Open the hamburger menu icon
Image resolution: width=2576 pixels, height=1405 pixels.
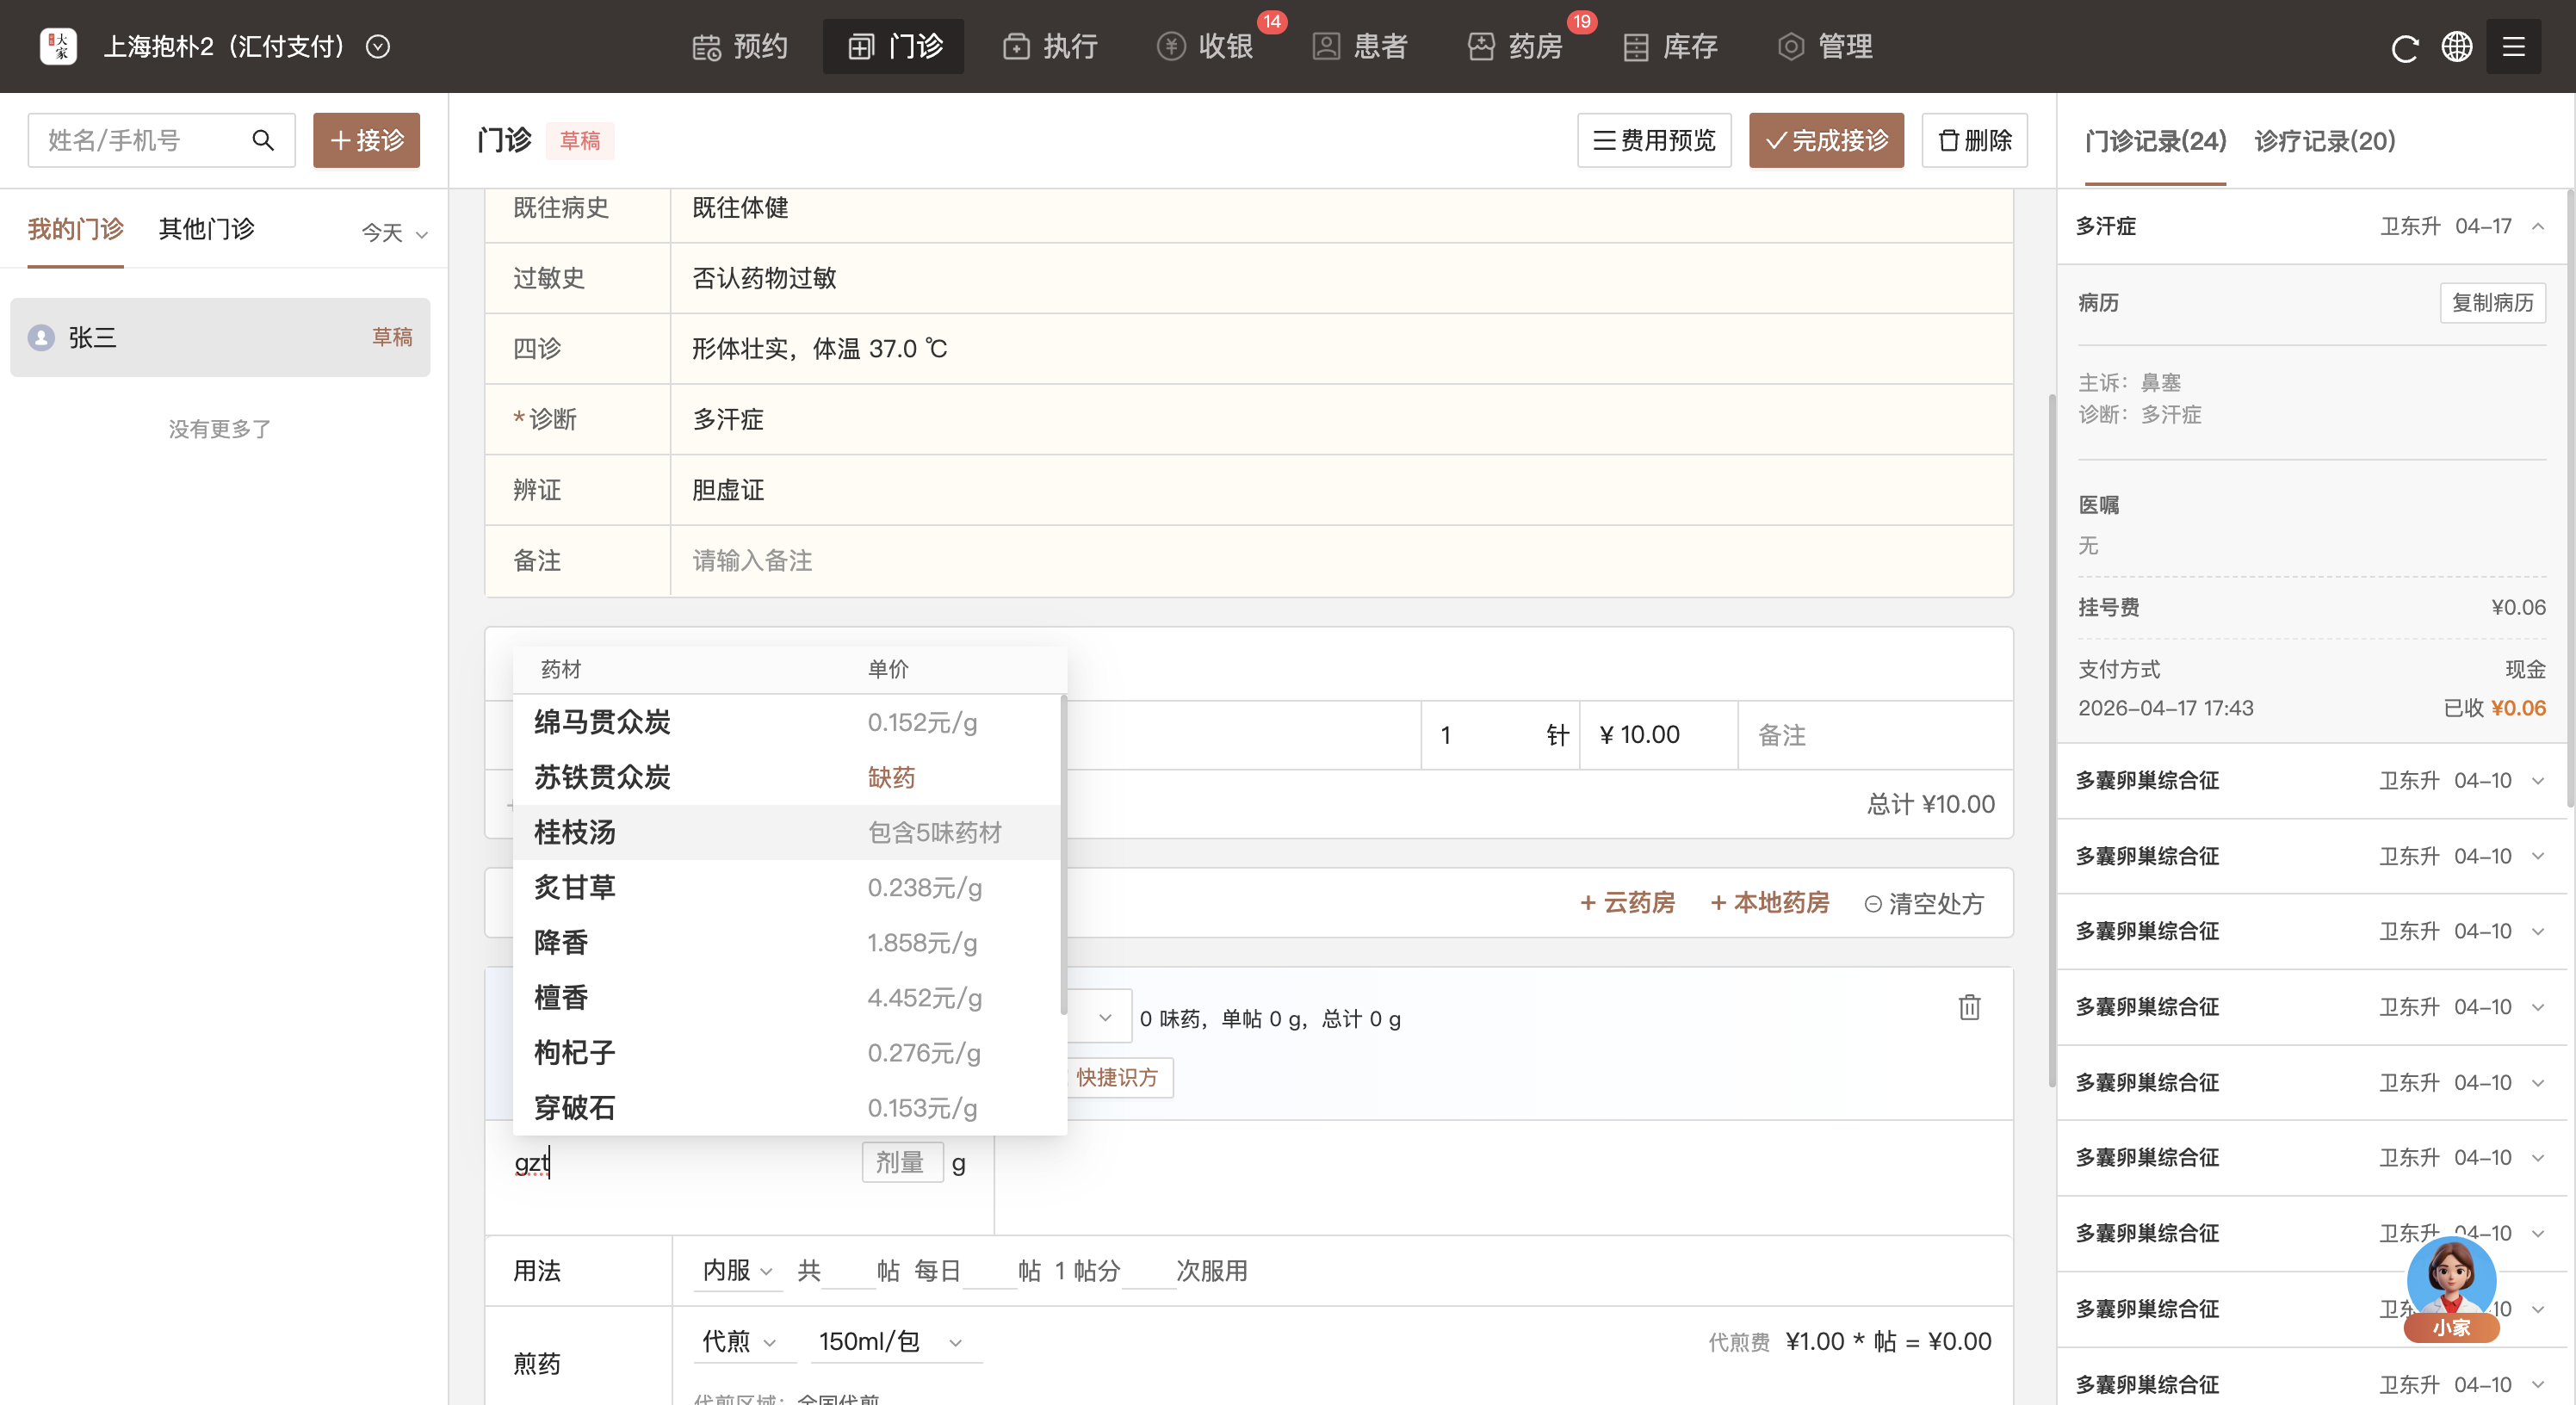pos(2513,47)
